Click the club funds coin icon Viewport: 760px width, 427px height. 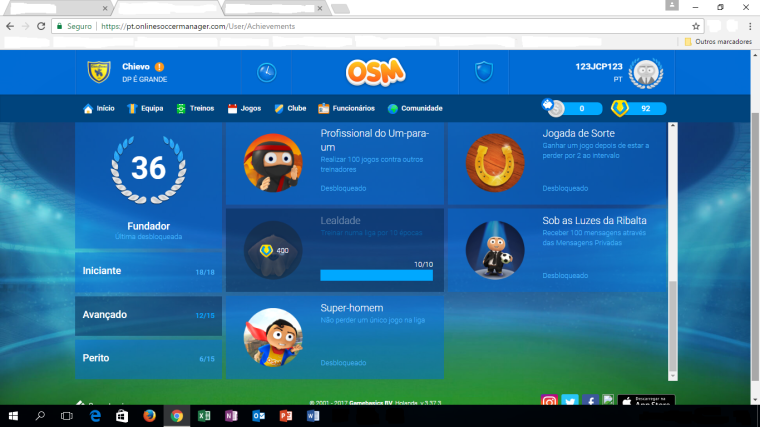(x=554, y=108)
